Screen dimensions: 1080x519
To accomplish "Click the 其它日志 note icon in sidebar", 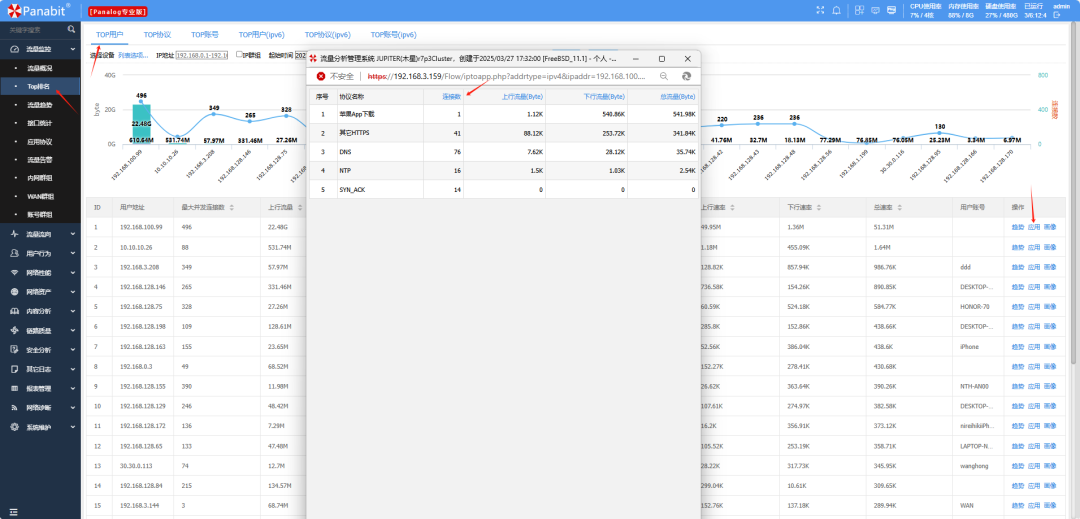I will [x=14, y=369].
